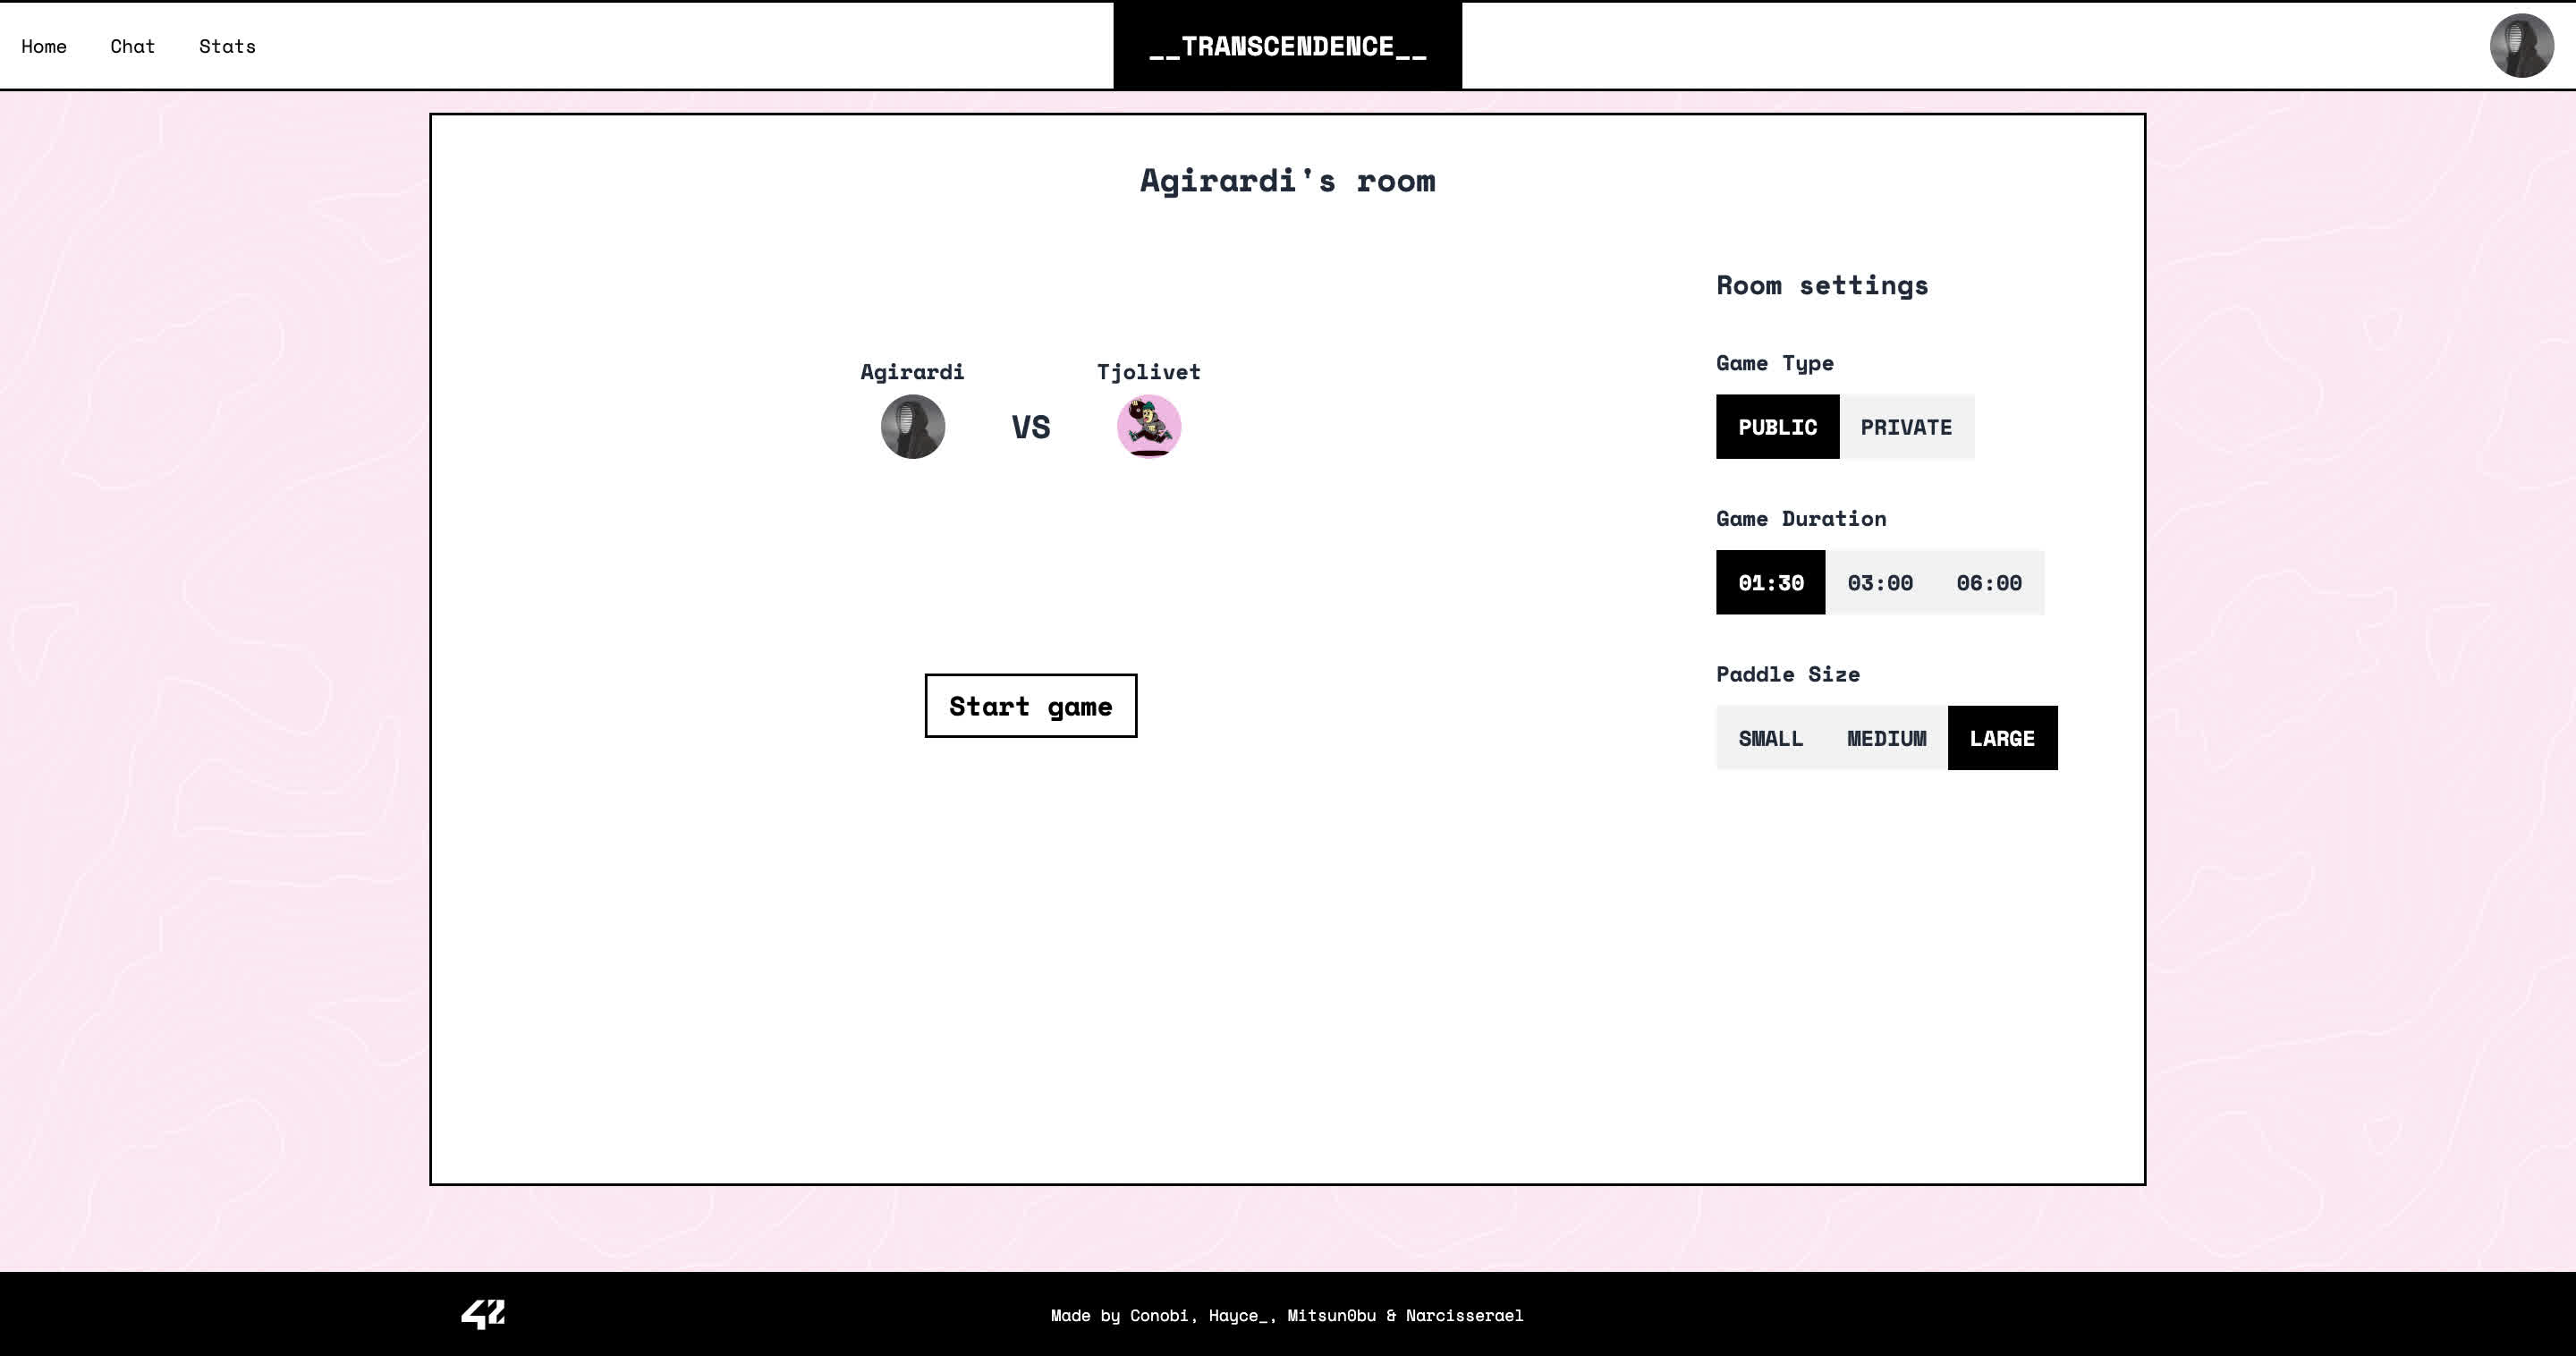Select 01:30 game duration
2576x1356 pixels.
(x=1770, y=582)
